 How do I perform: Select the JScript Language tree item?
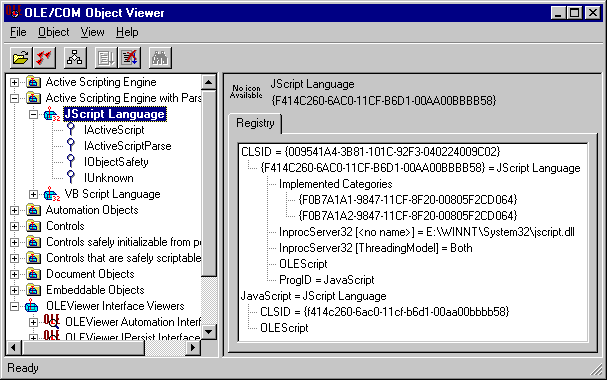point(115,114)
